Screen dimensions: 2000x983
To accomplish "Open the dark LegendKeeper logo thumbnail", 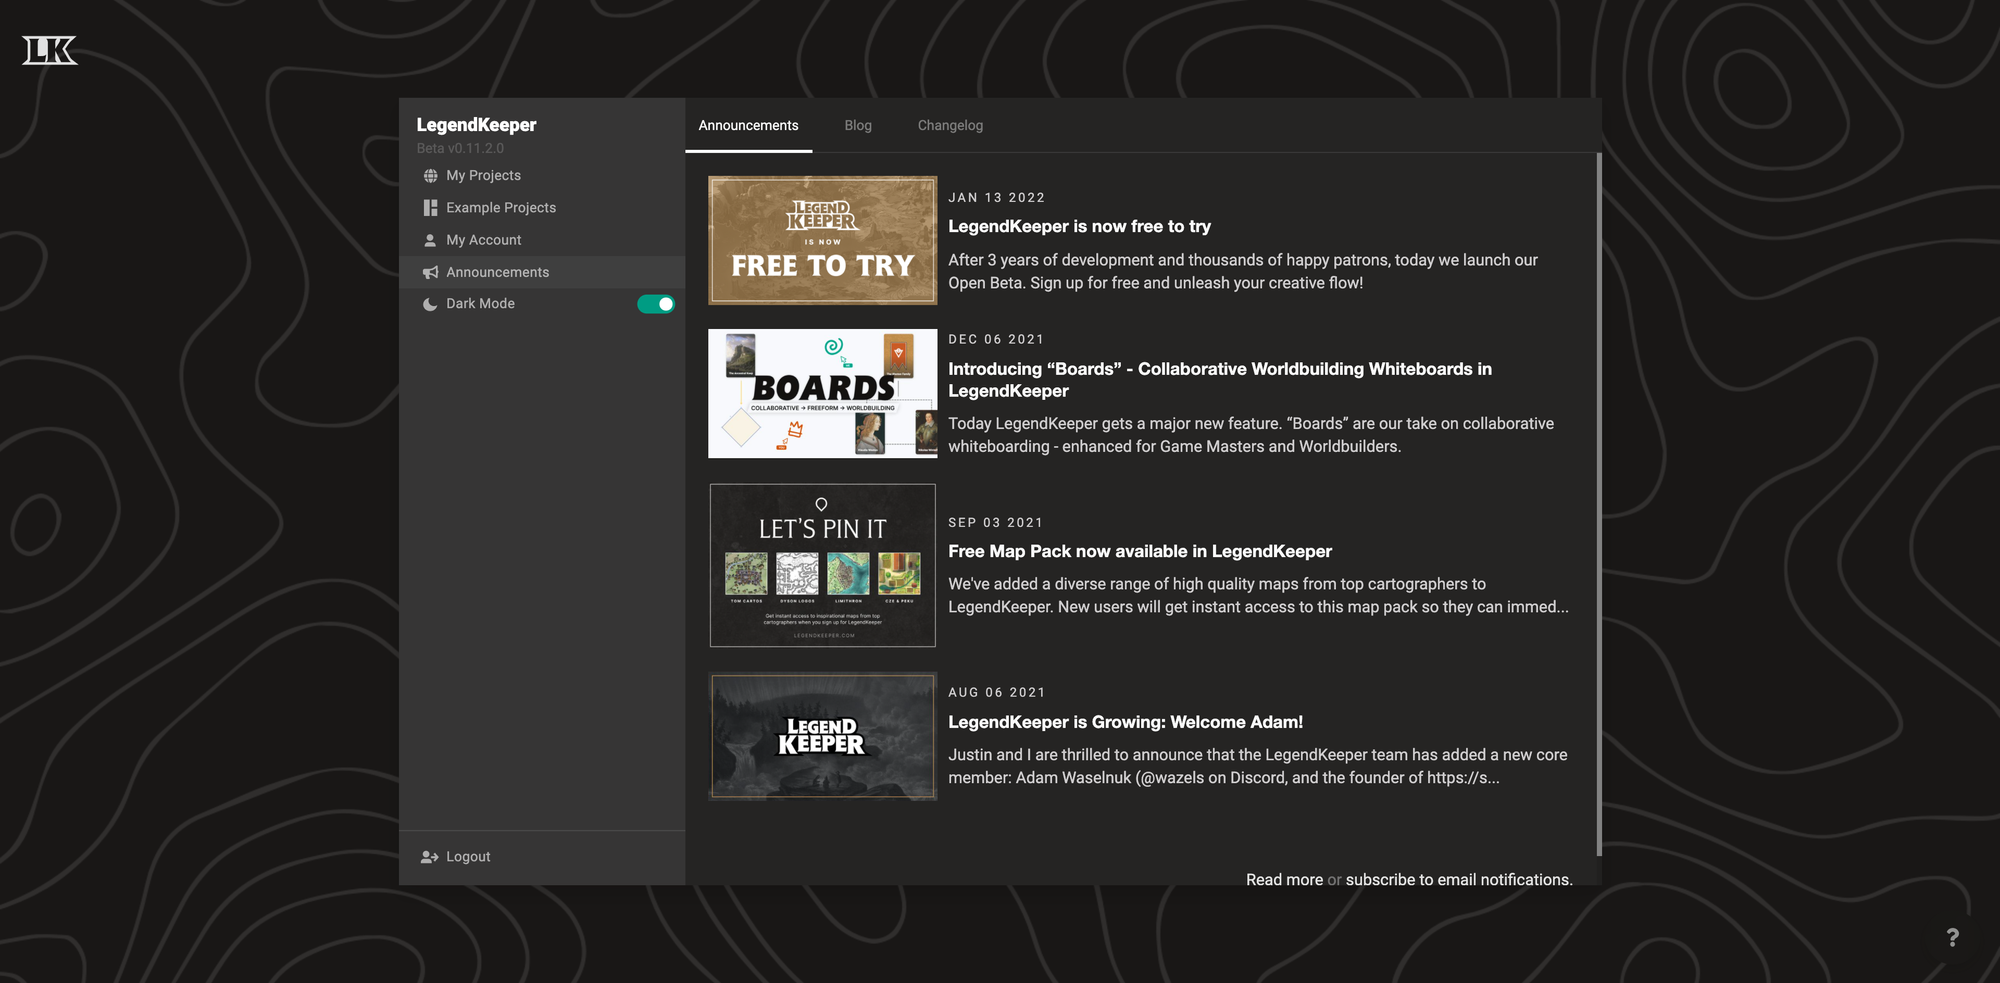I will tap(823, 736).
